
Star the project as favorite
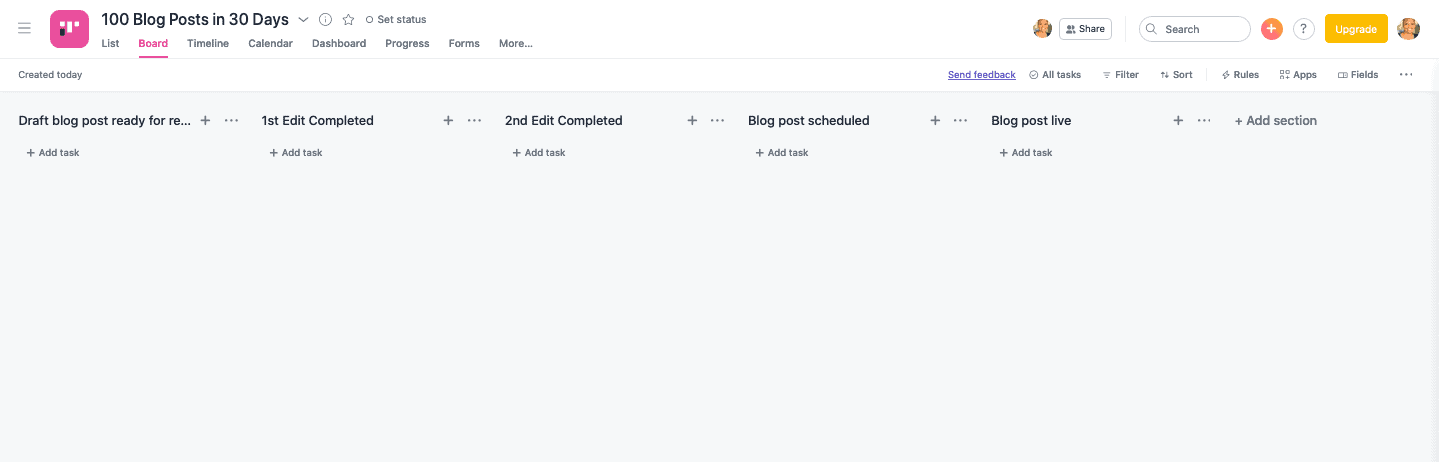coord(348,20)
